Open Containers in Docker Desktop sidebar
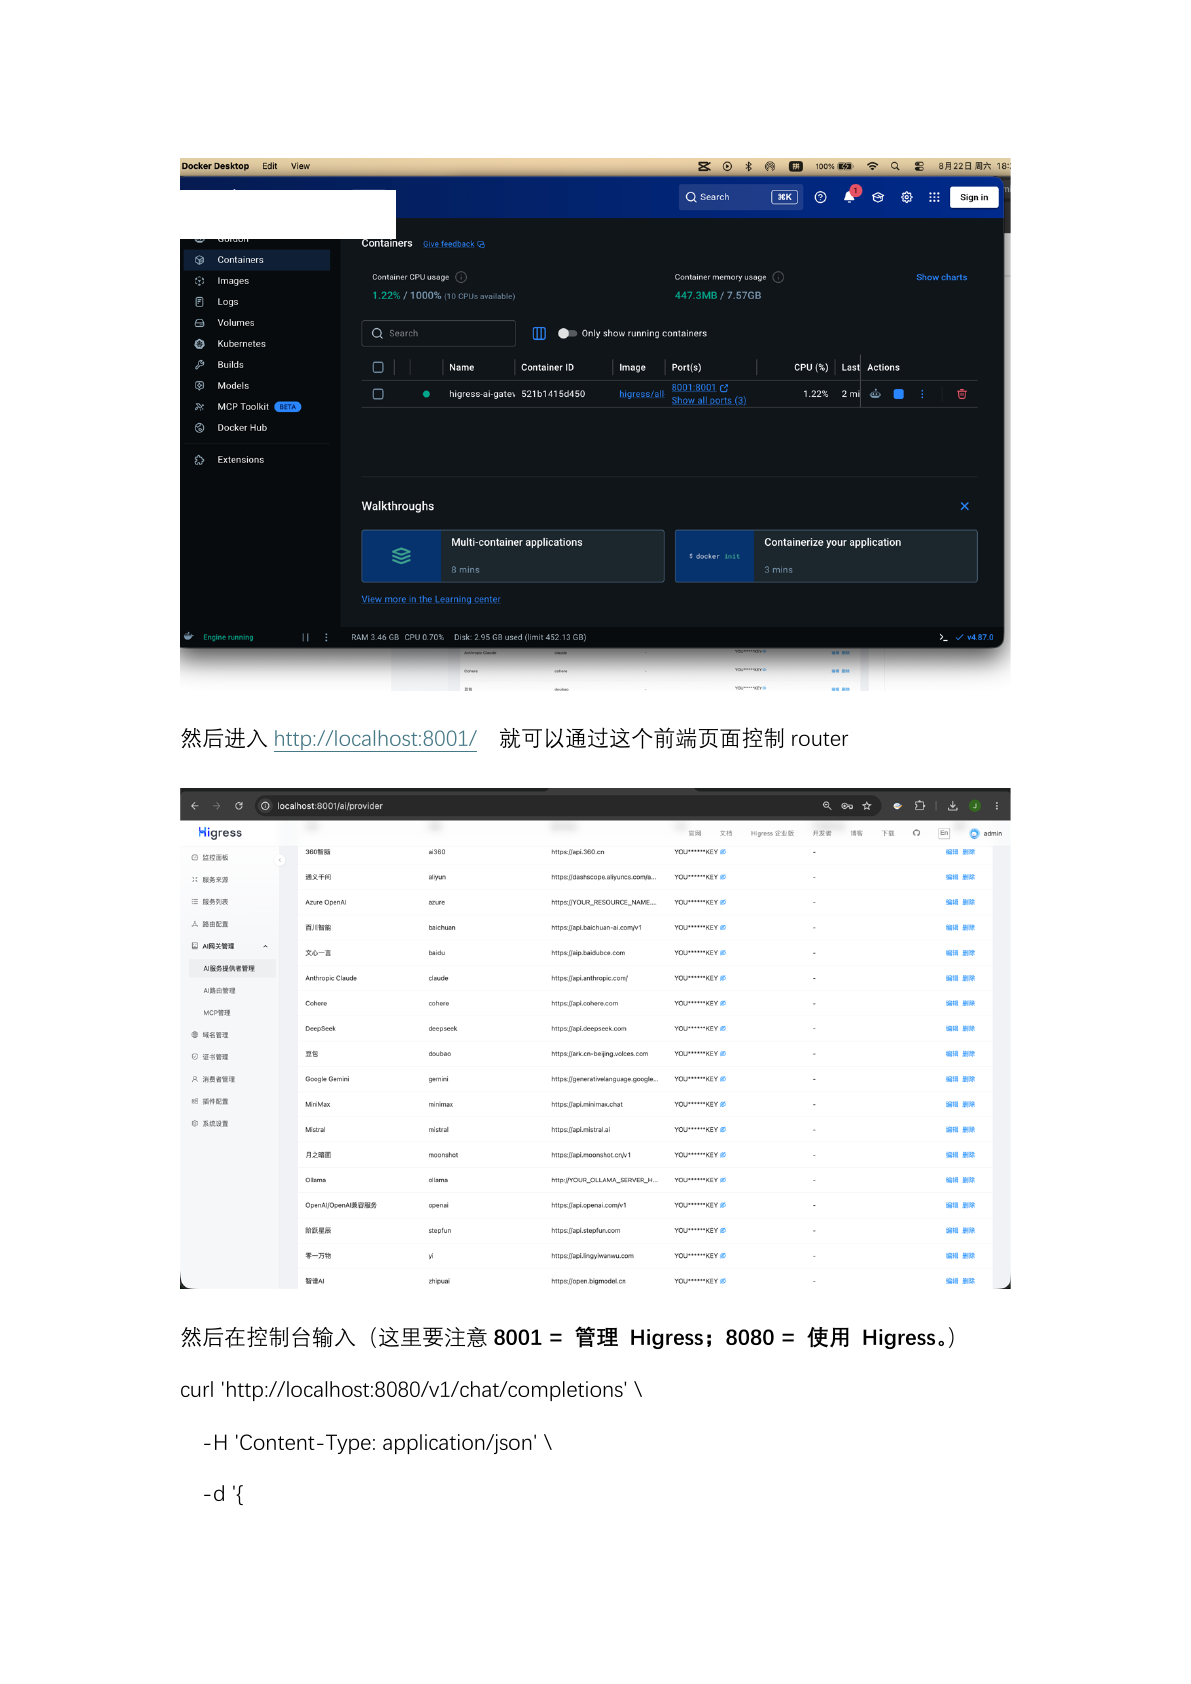This screenshot has width=1191, height=1684. click(x=256, y=260)
